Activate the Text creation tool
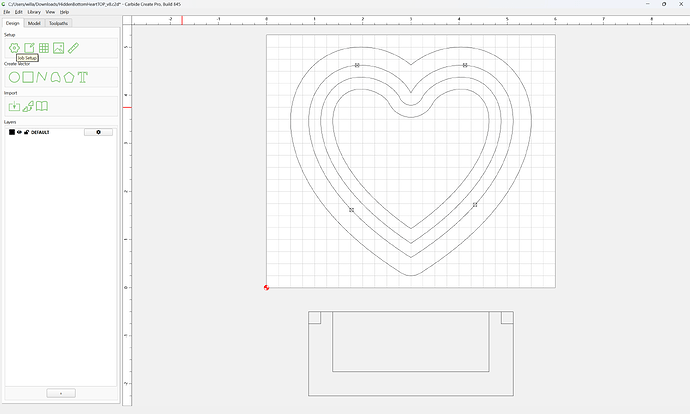The width and height of the screenshot is (690, 414). pyautogui.click(x=83, y=77)
